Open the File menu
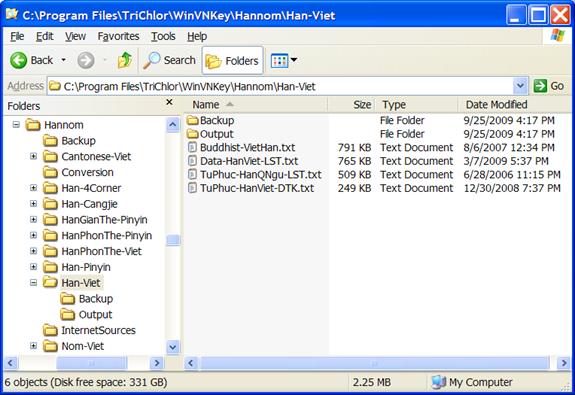 click(17, 36)
